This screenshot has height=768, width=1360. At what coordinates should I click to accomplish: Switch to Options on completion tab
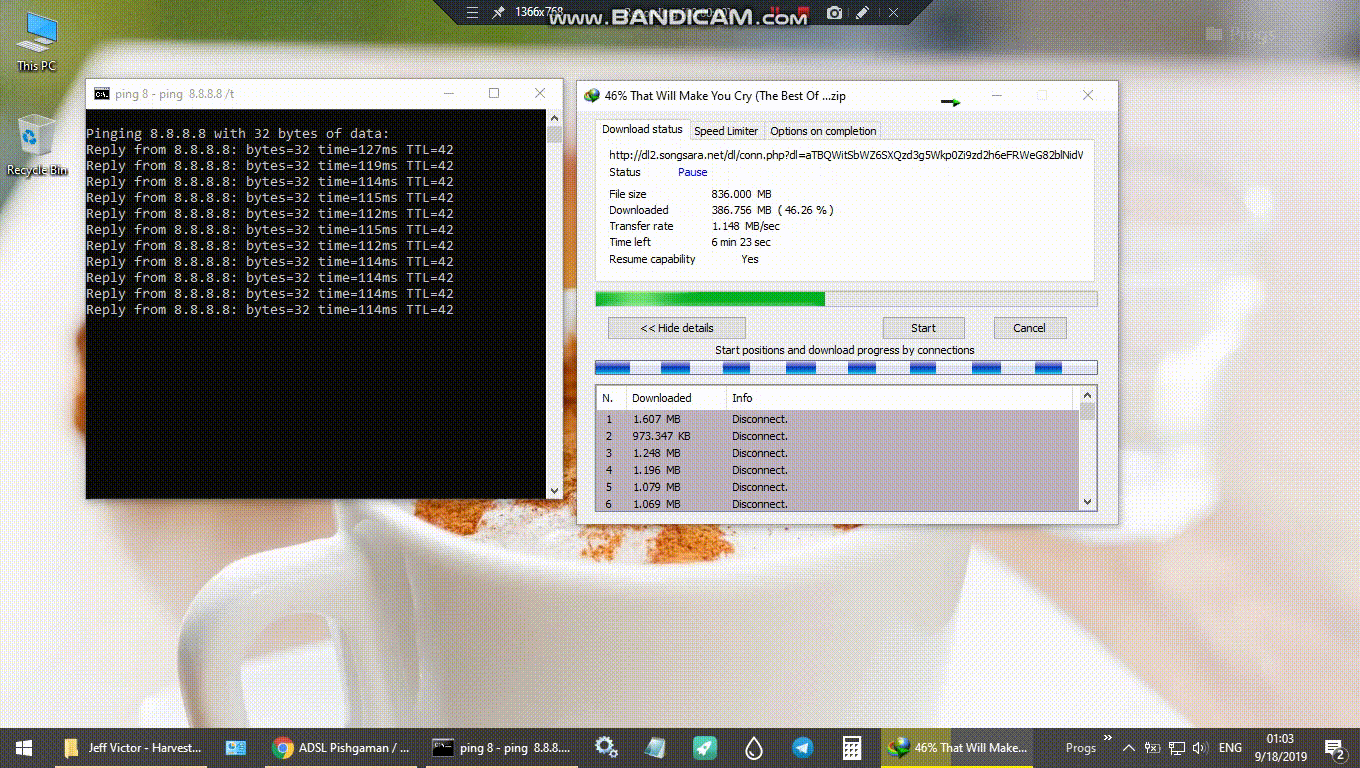coord(823,131)
